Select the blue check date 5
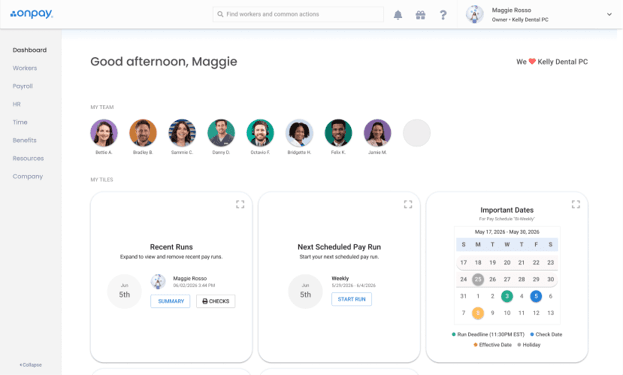 (x=536, y=296)
